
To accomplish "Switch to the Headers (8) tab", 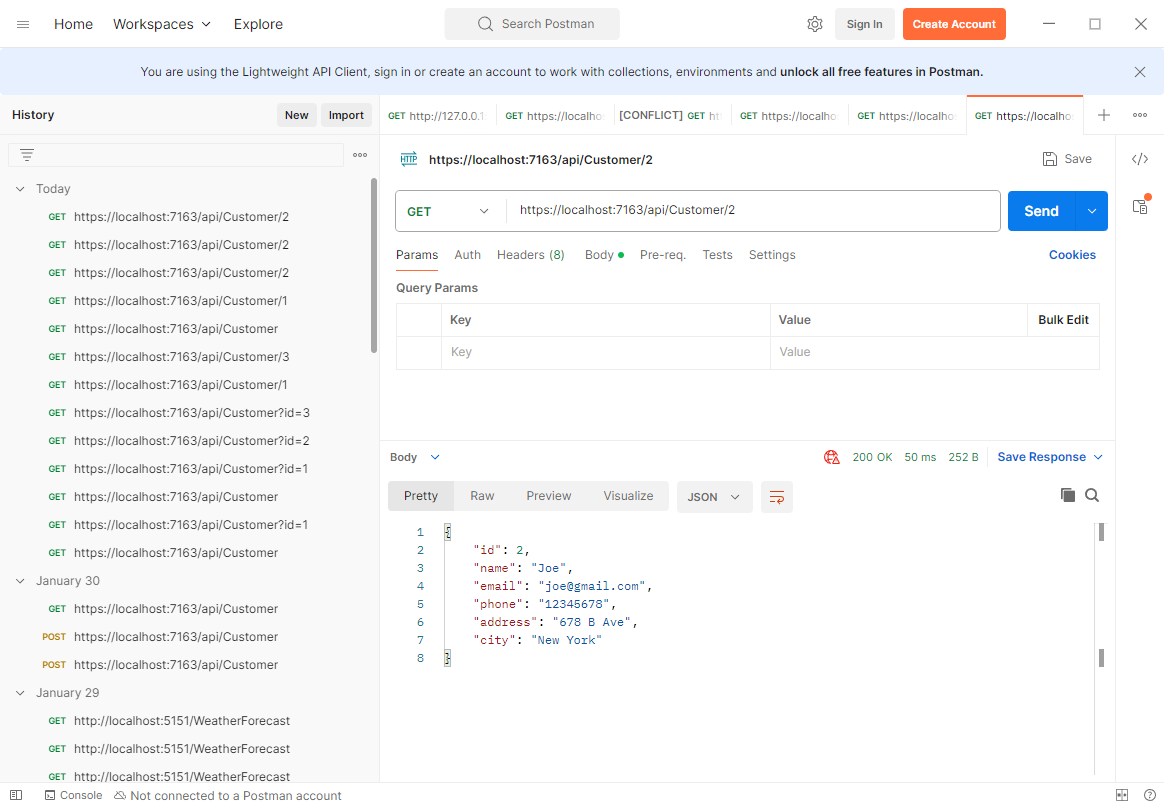I will tap(530, 255).
